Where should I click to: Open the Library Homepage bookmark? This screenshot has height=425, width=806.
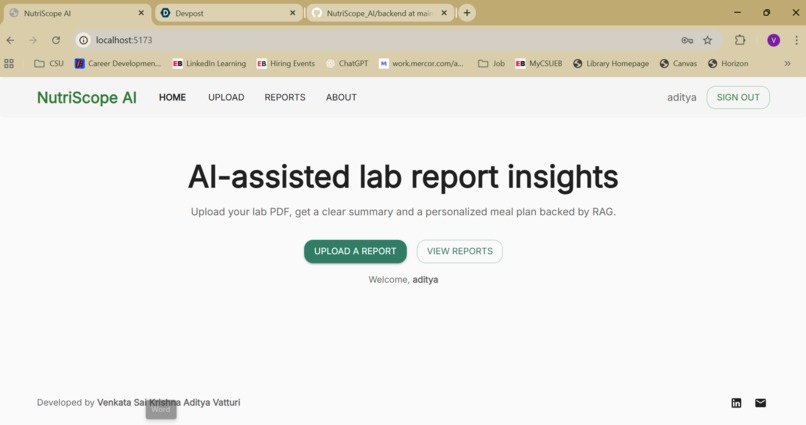[611, 64]
